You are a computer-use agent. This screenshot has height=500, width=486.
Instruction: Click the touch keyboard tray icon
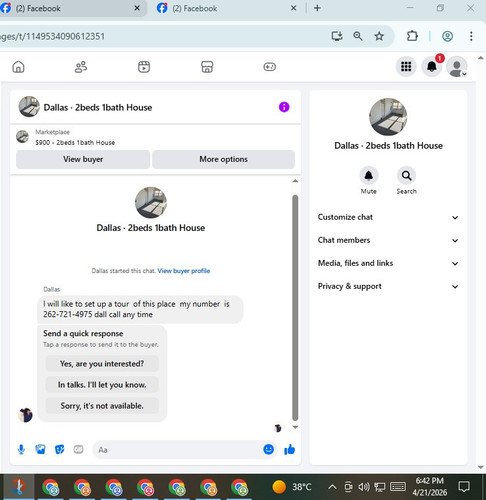(397, 487)
